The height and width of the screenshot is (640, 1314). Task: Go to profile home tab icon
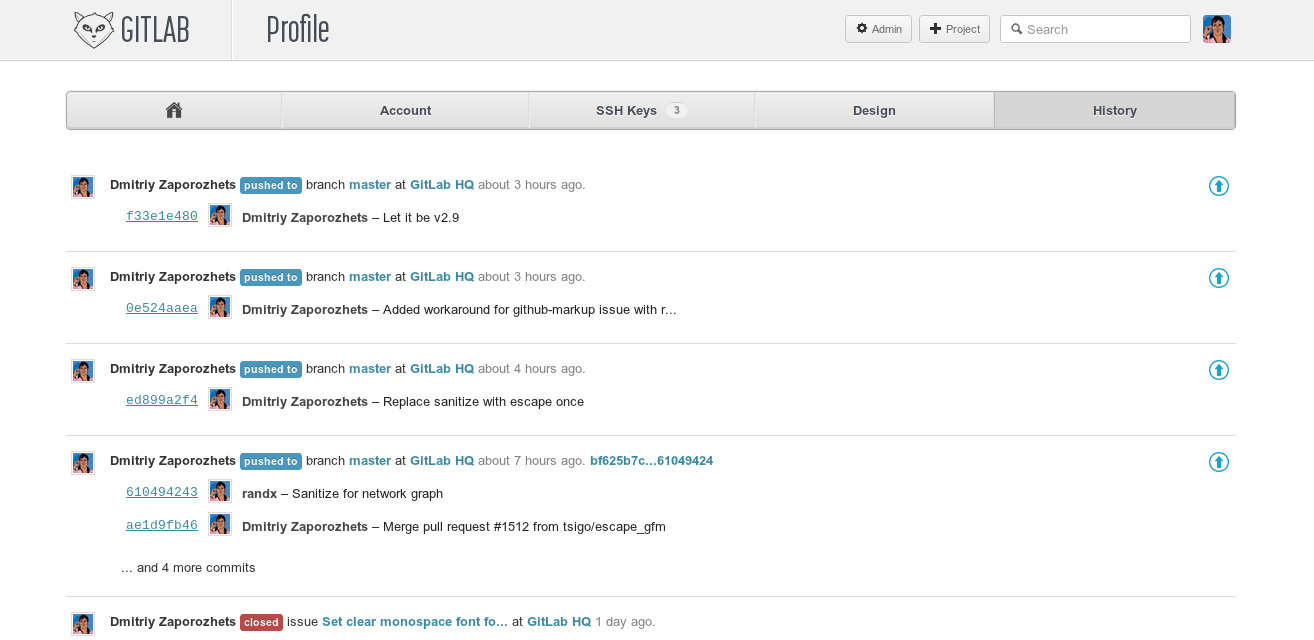tap(174, 110)
